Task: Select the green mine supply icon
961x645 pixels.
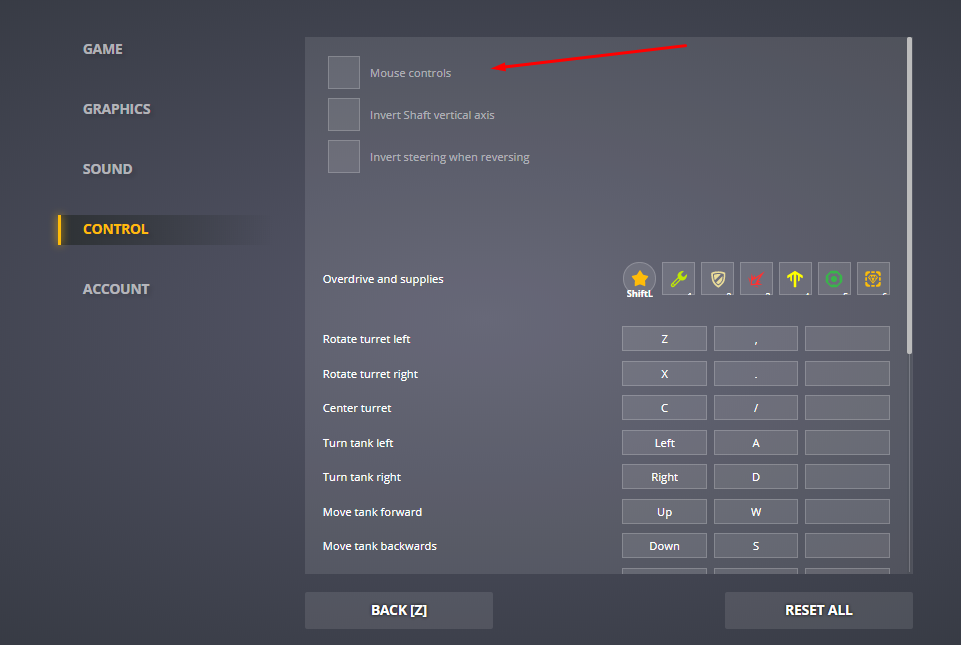Action: [834, 279]
